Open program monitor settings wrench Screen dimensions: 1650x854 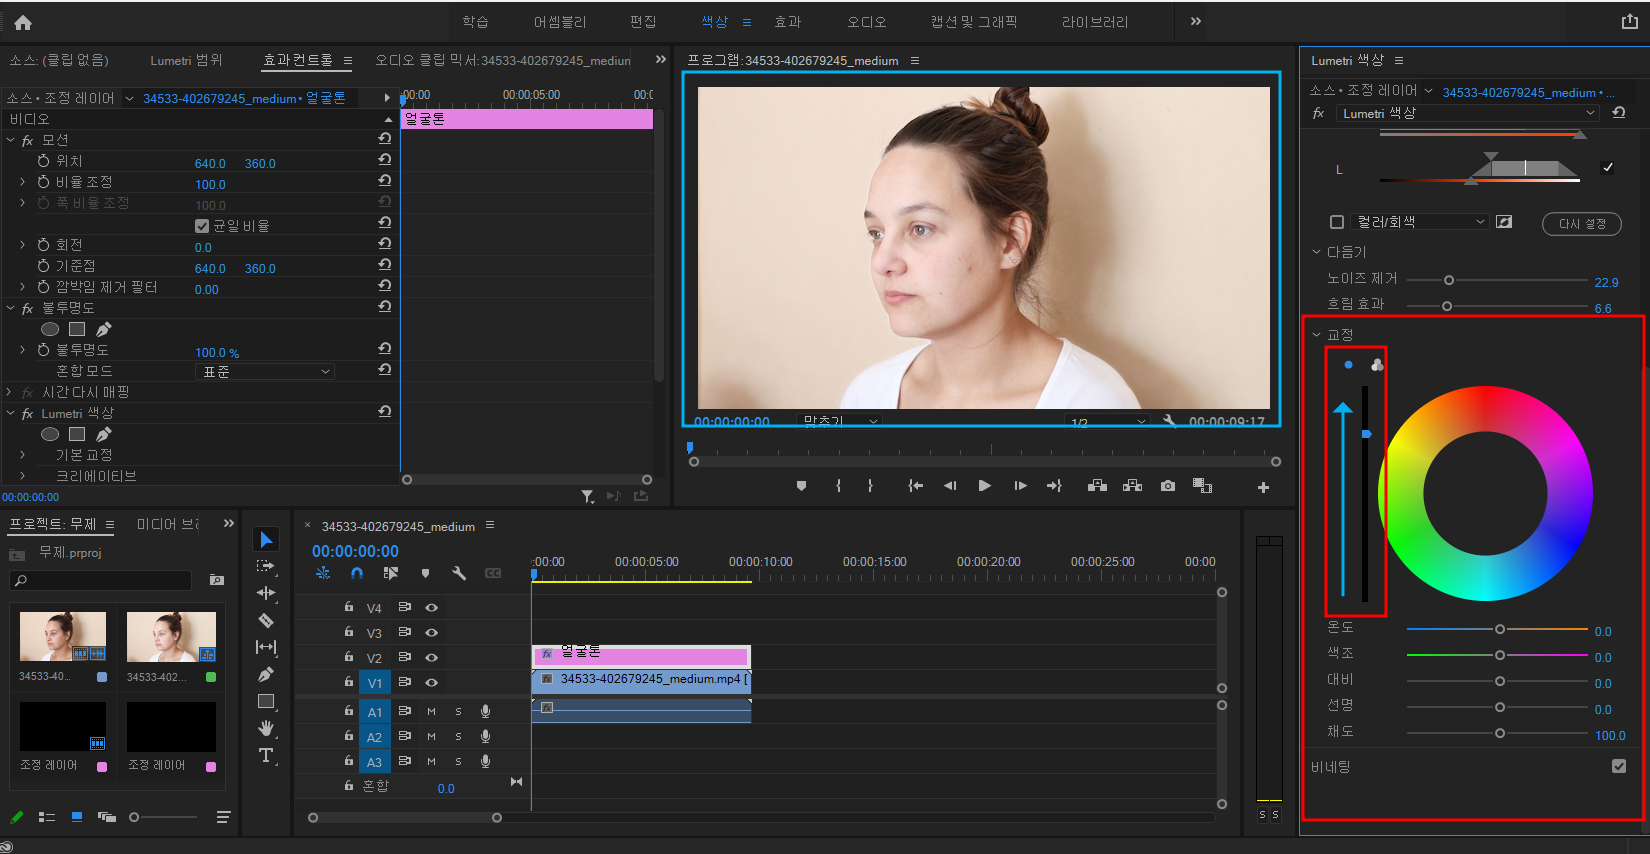[1169, 421]
